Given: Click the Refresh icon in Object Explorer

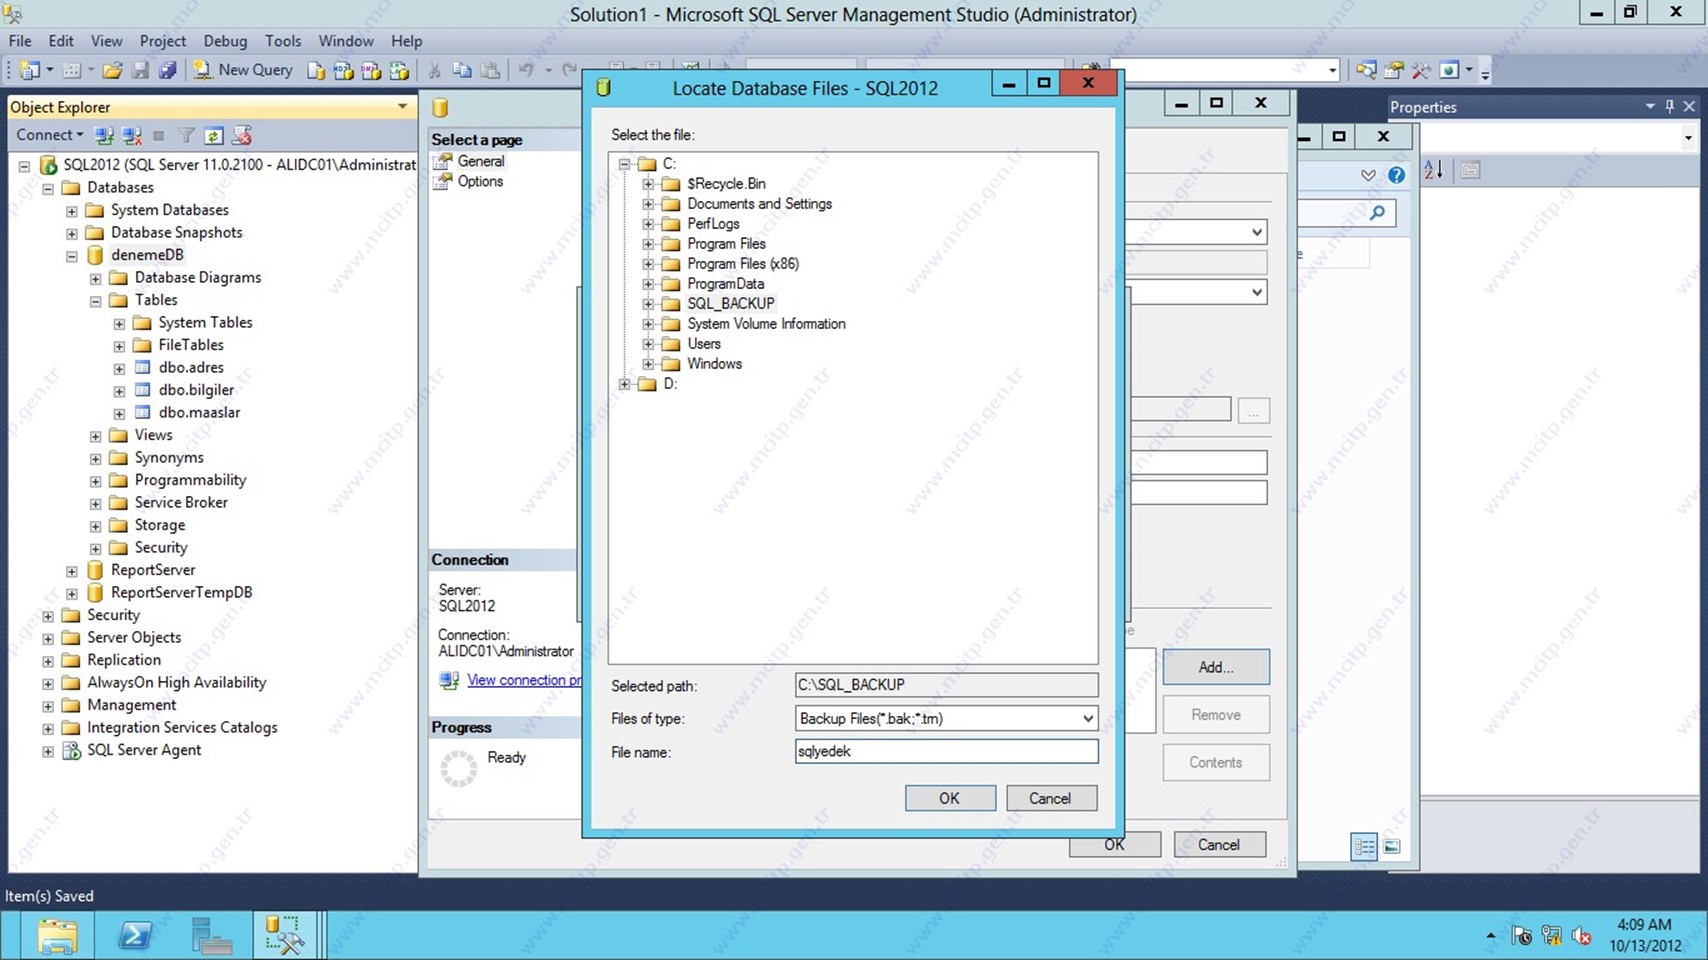Looking at the screenshot, I should (213, 135).
